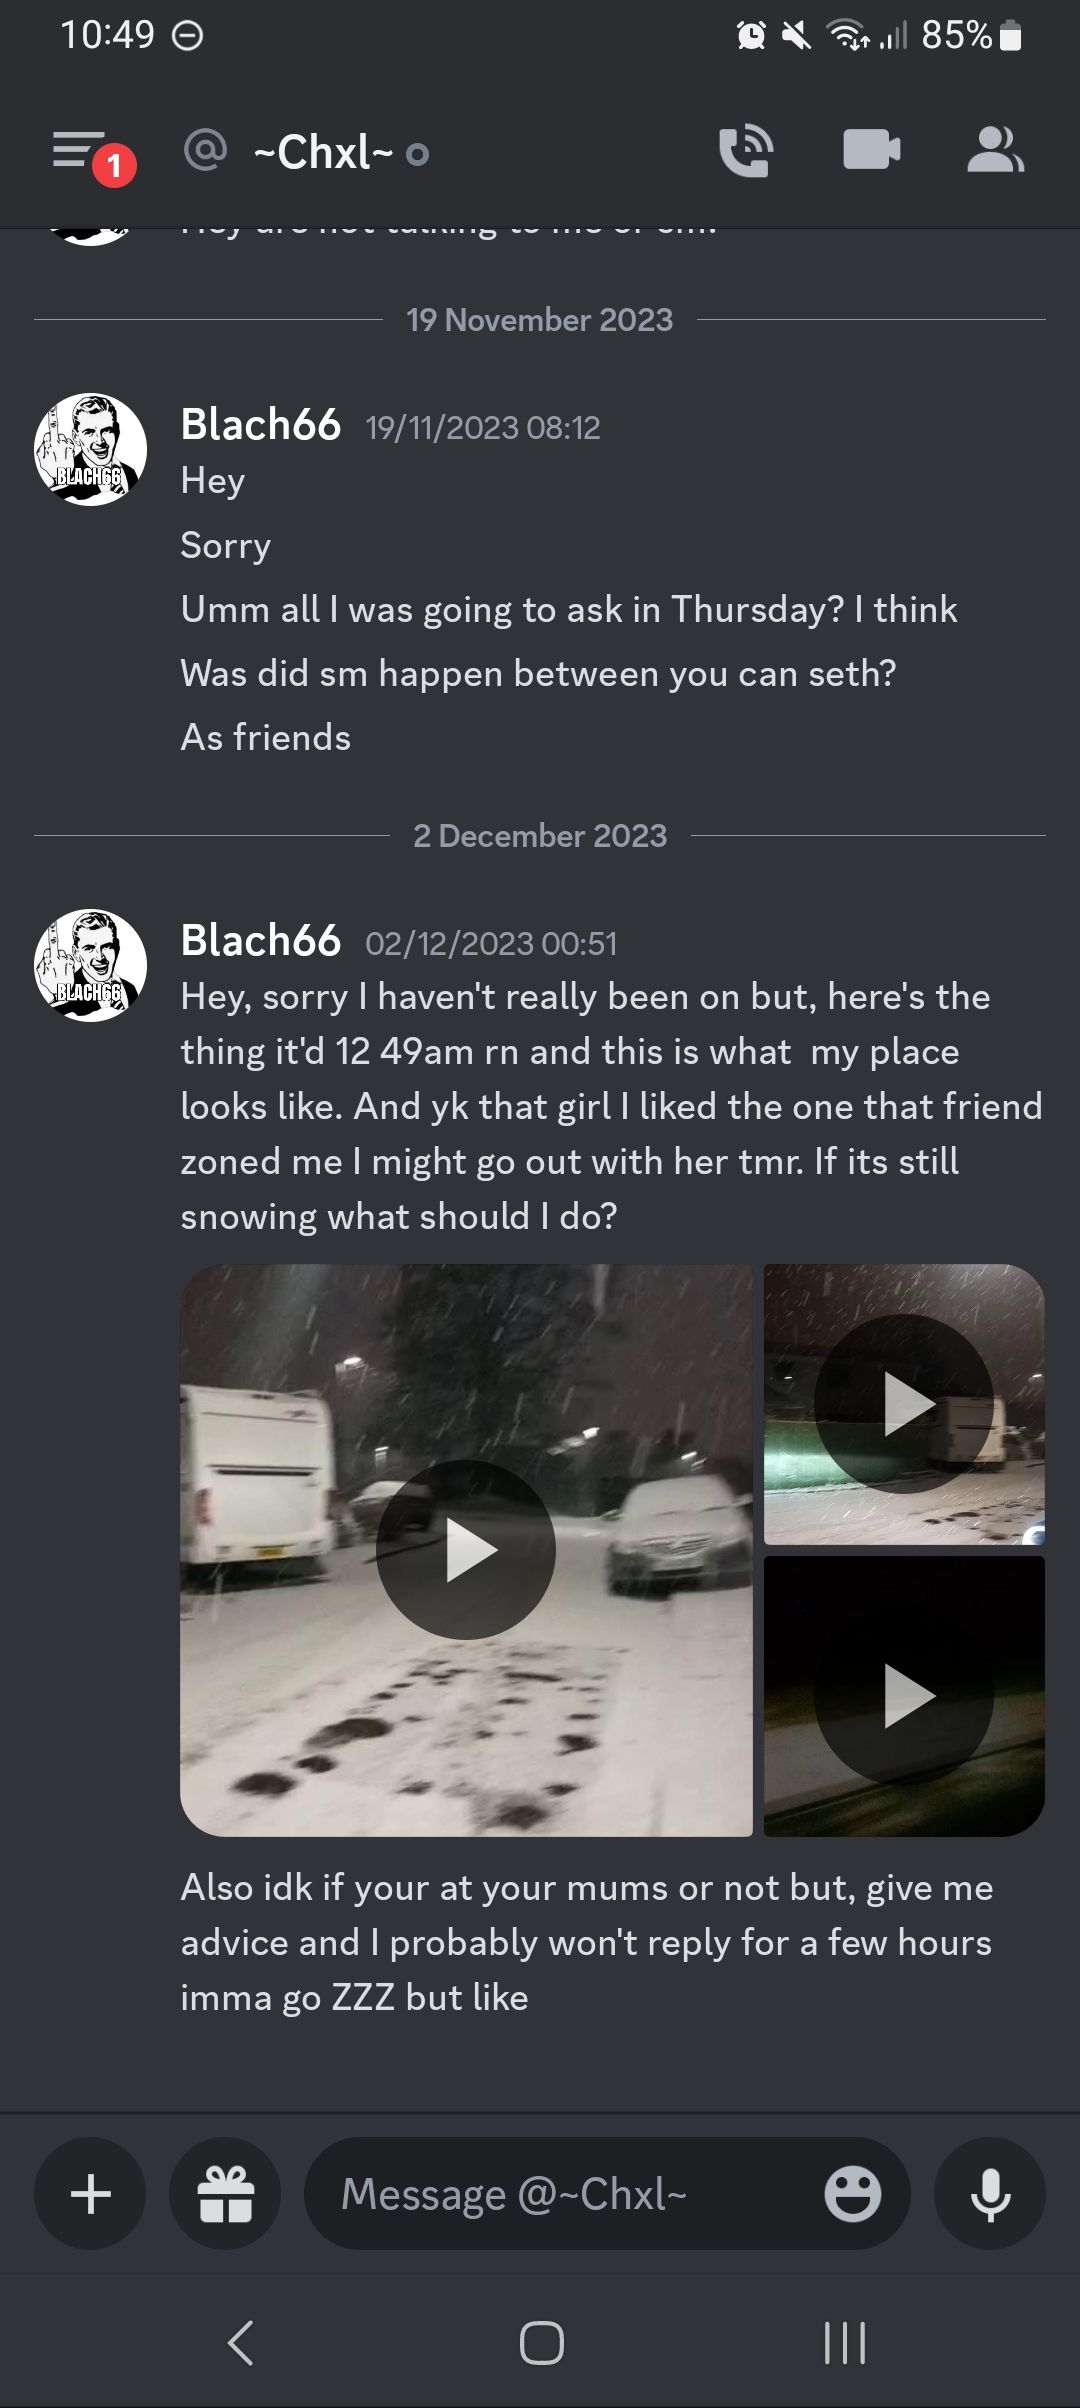Open Android recent apps button
Viewport: 1080px width, 2408px height.
click(x=845, y=2342)
